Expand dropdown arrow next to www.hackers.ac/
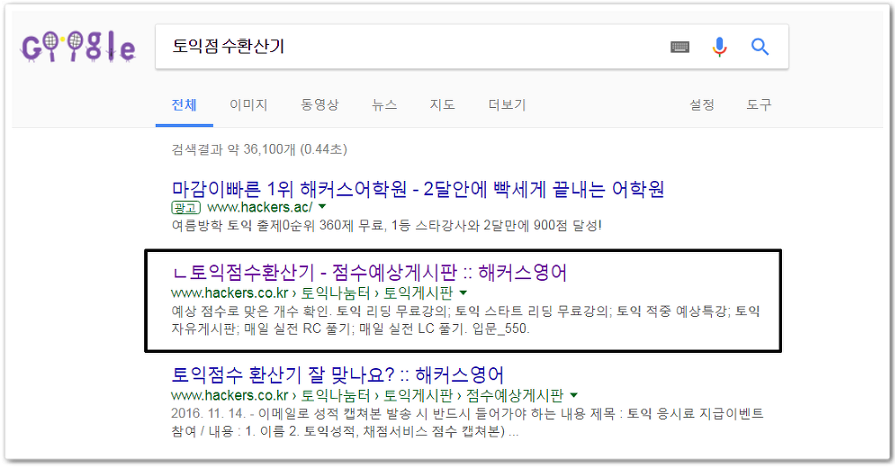The height and width of the screenshot is (469, 895). coord(322,207)
